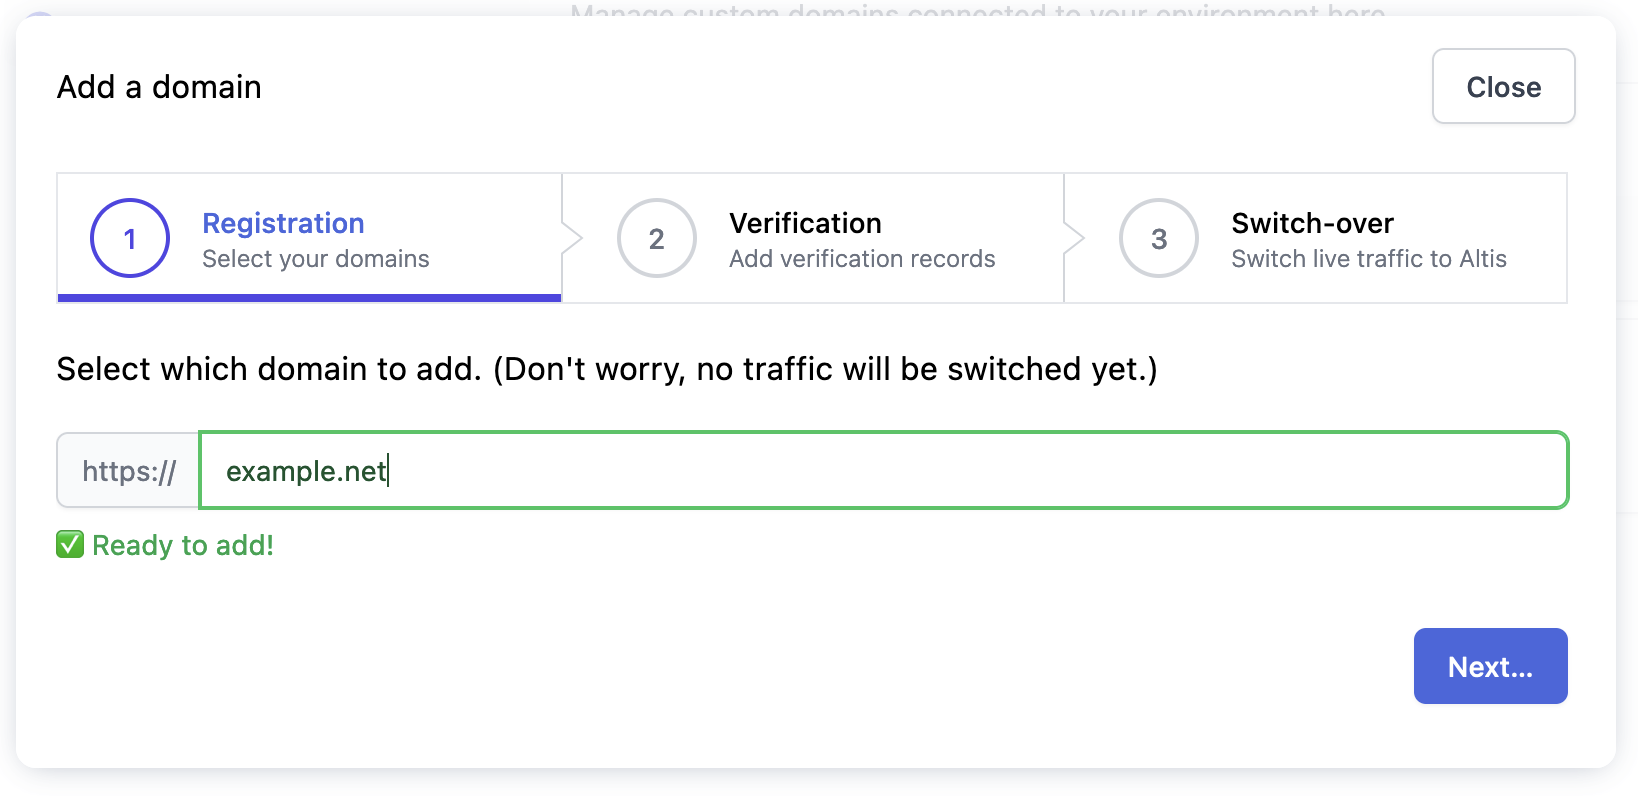Select the step 1 Registration circle icon
The width and height of the screenshot is (1638, 796).
[x=129, y=238]
